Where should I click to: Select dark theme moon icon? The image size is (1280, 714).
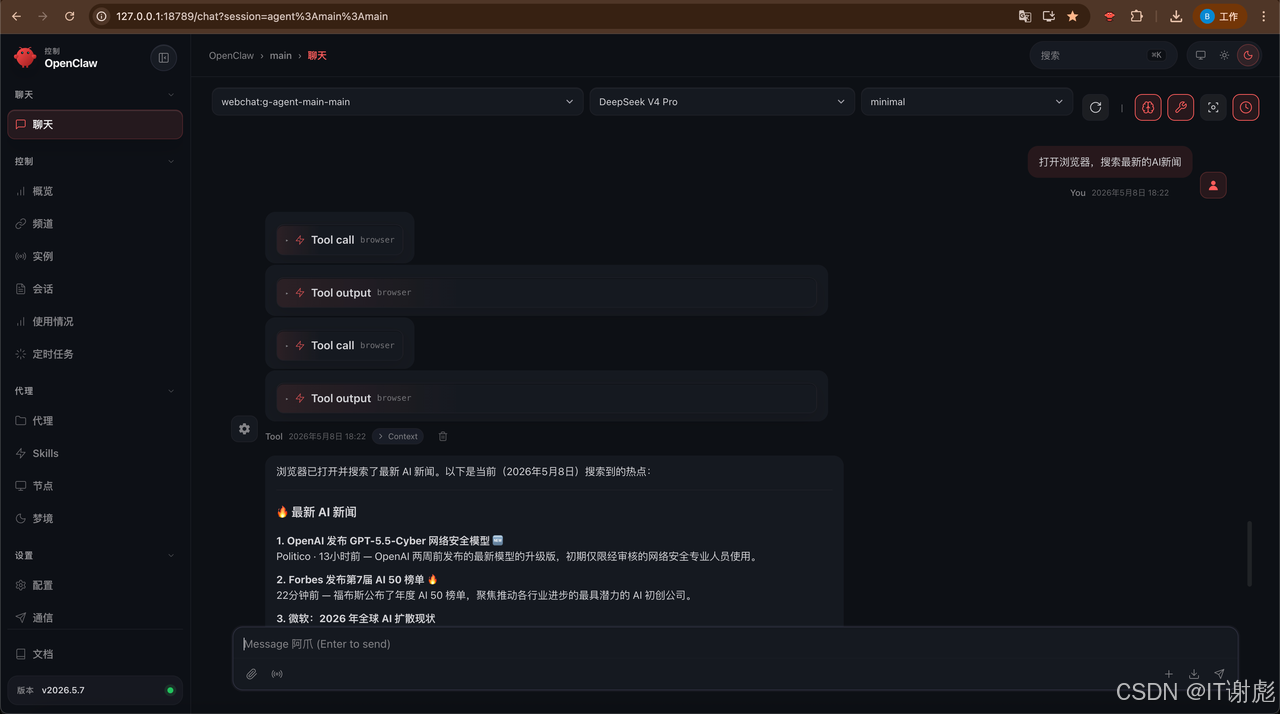[x=1248, y=56]
